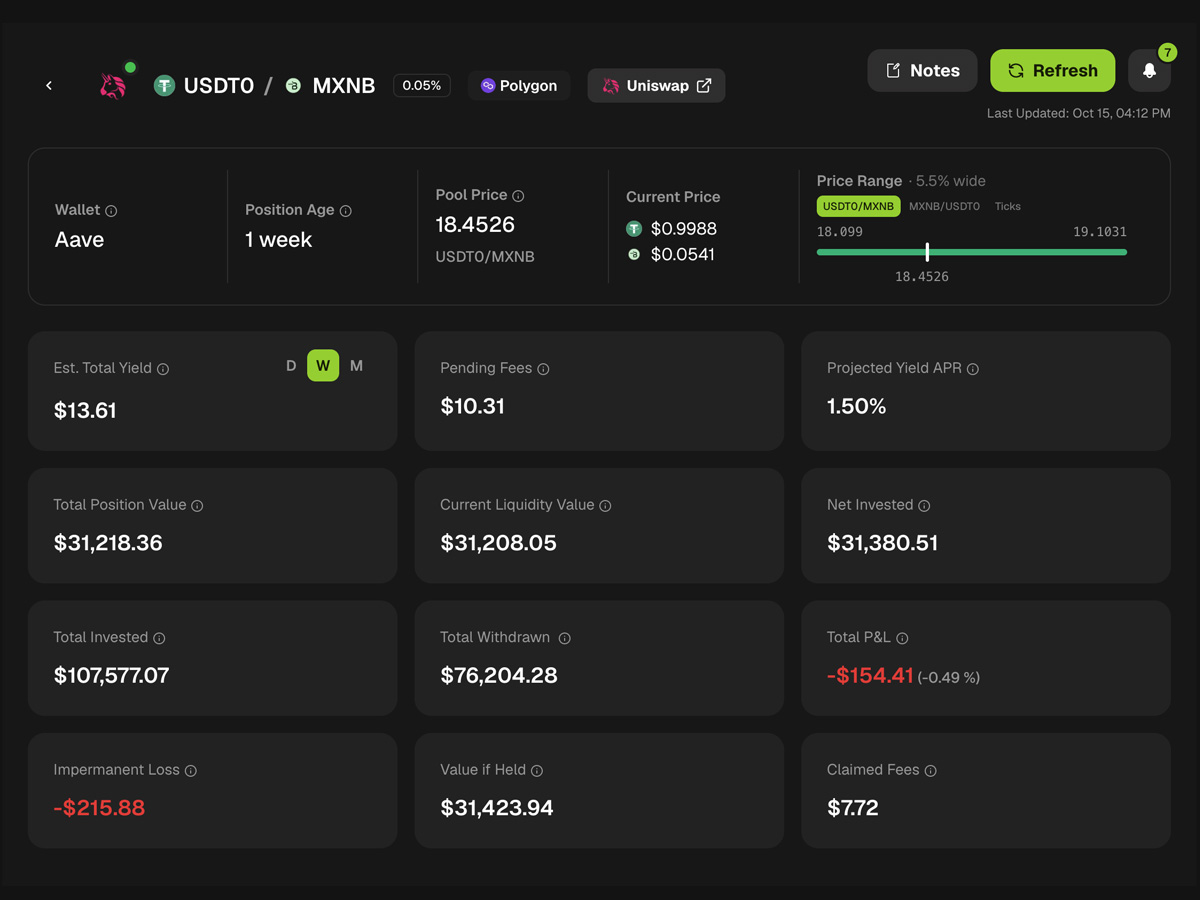This screenshot has width=1200, height=900.
Task: Show info tooltip for Pool Price
Action: pyautogui.click(x=518, y=196)
